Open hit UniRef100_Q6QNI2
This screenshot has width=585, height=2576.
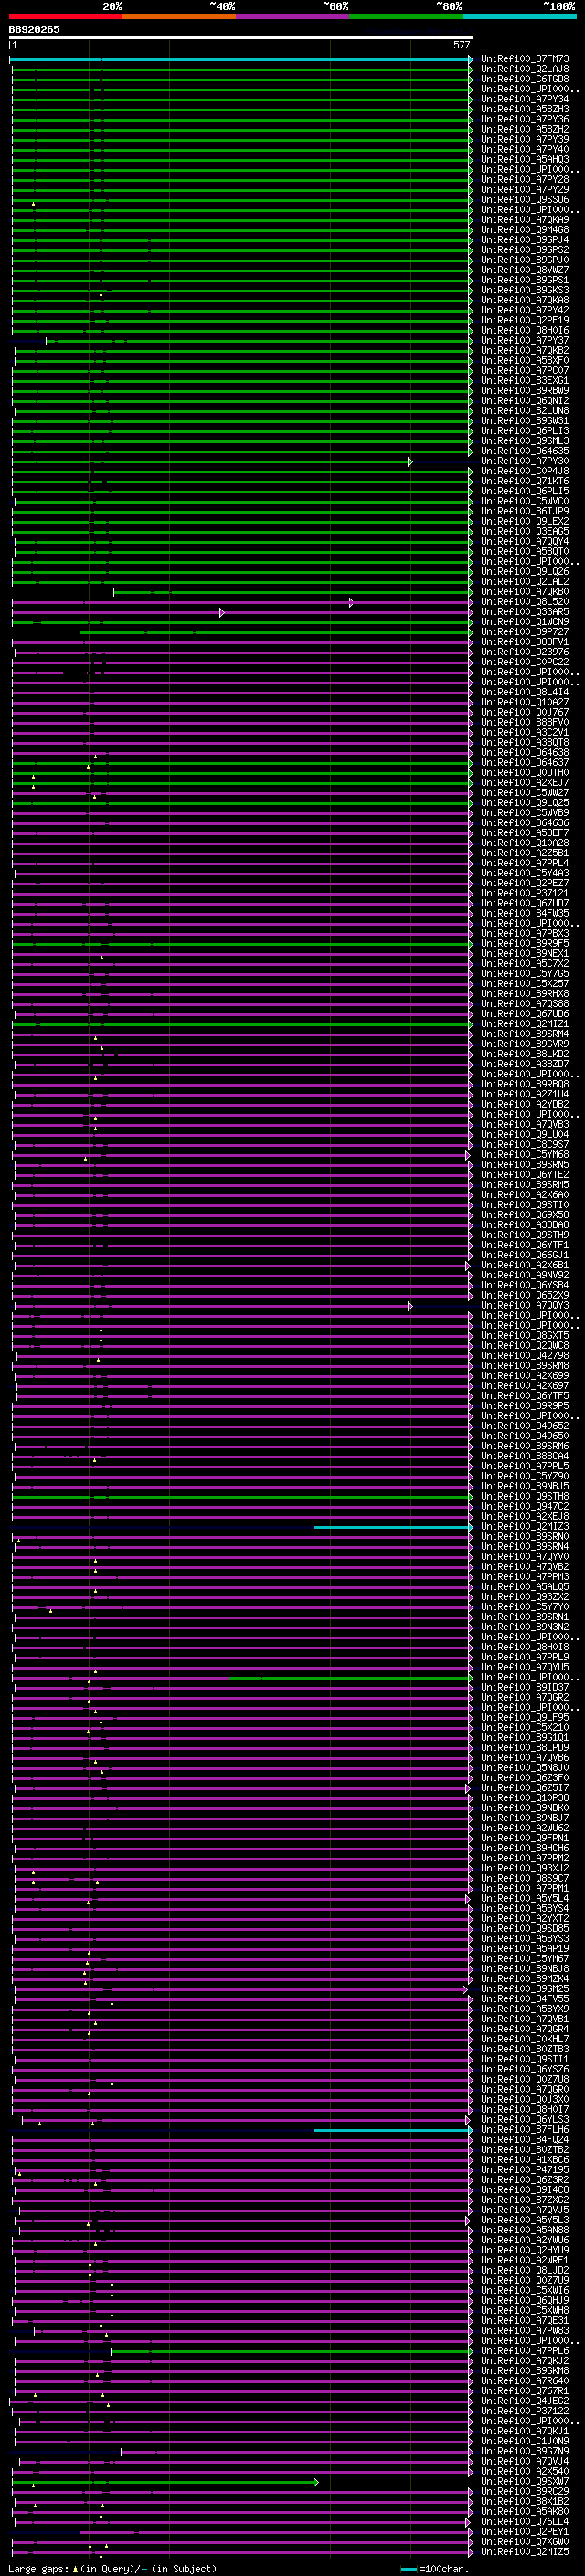tap(524, 401)
